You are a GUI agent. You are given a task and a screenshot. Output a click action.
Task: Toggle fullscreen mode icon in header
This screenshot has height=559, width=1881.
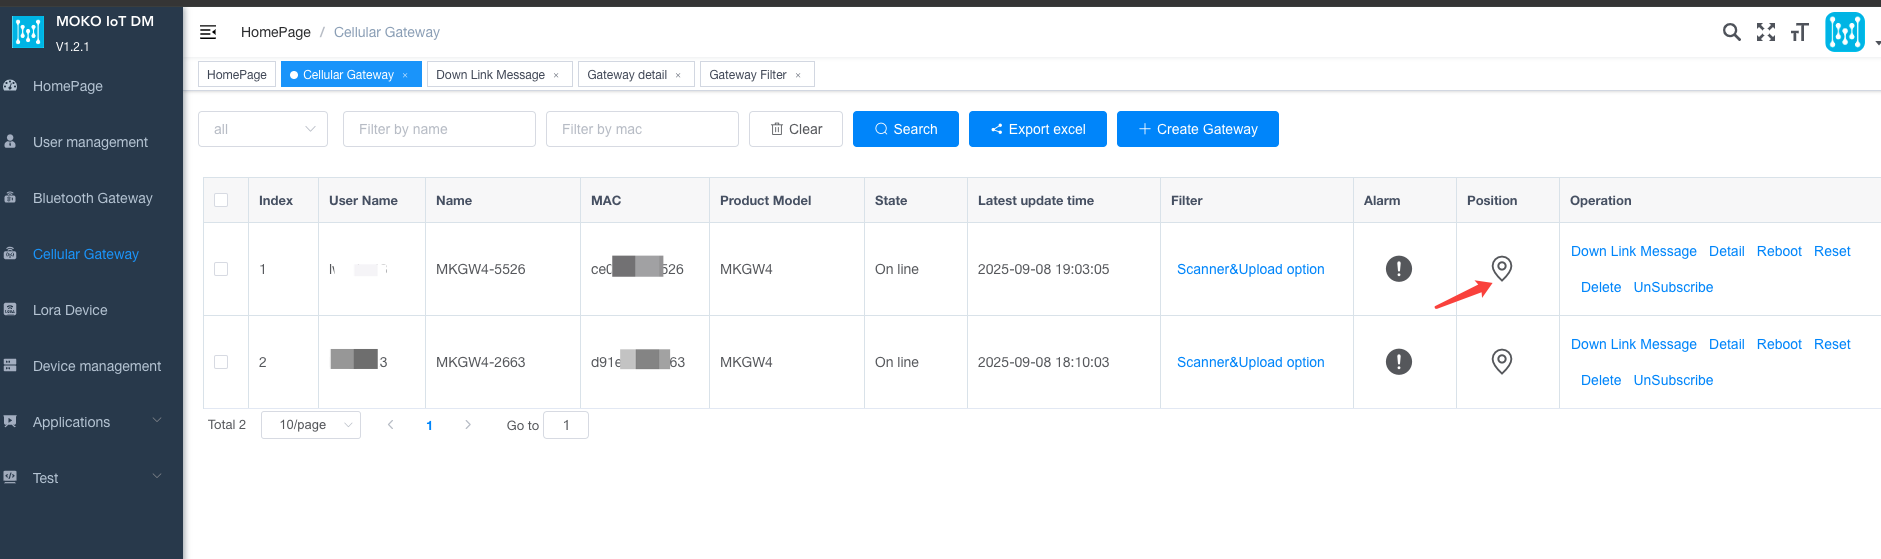[1766, 32]
